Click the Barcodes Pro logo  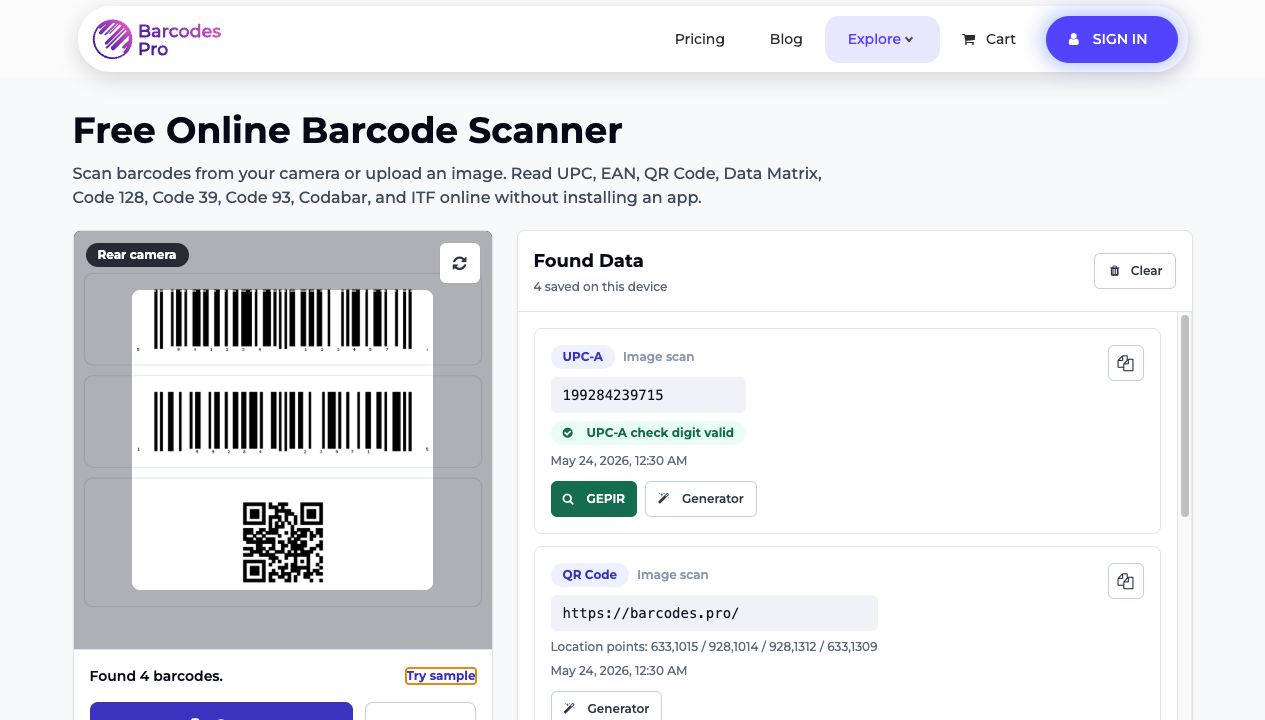coord(157,39)
